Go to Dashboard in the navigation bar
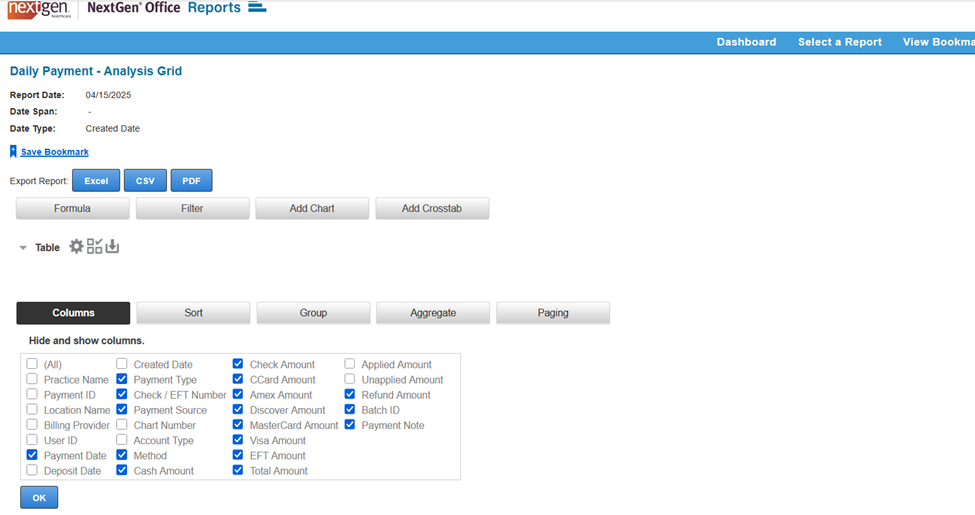The width and height of the screenshot is (975, 515). coord(746,42)
